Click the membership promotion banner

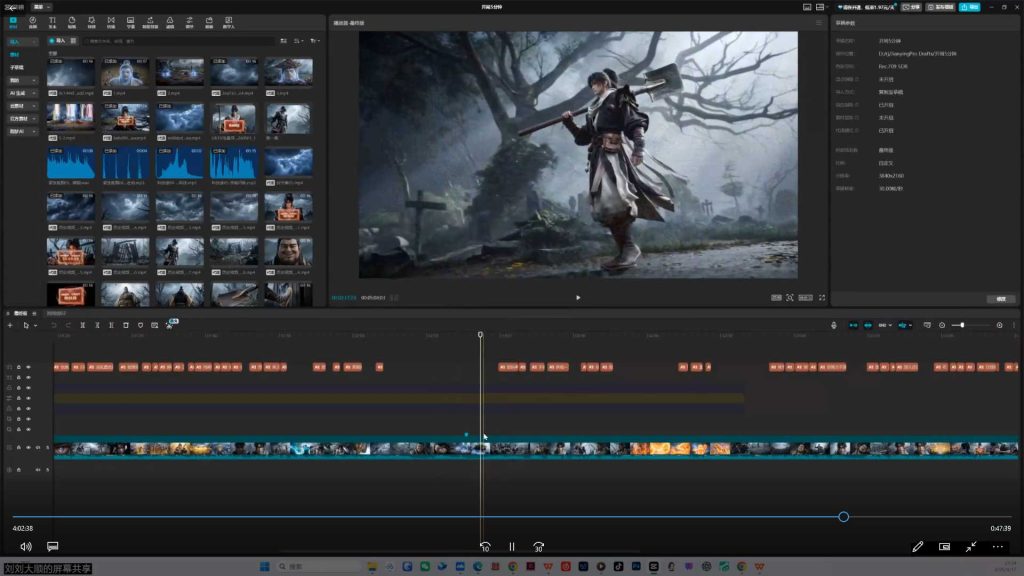point(865,7)
